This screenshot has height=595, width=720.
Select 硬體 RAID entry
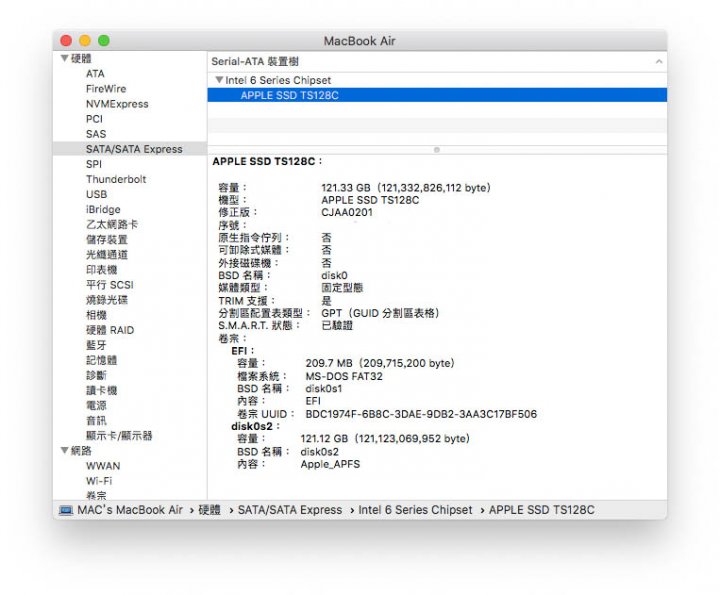(110, 330)
